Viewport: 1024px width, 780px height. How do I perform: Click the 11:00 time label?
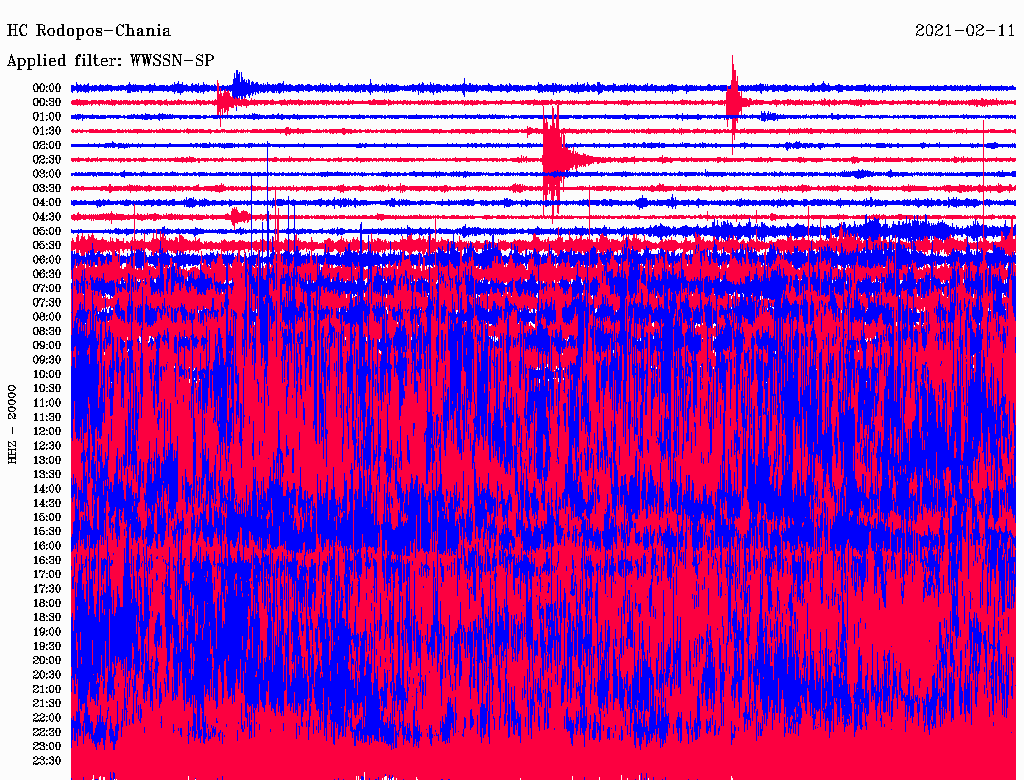[x=47, y=403]
